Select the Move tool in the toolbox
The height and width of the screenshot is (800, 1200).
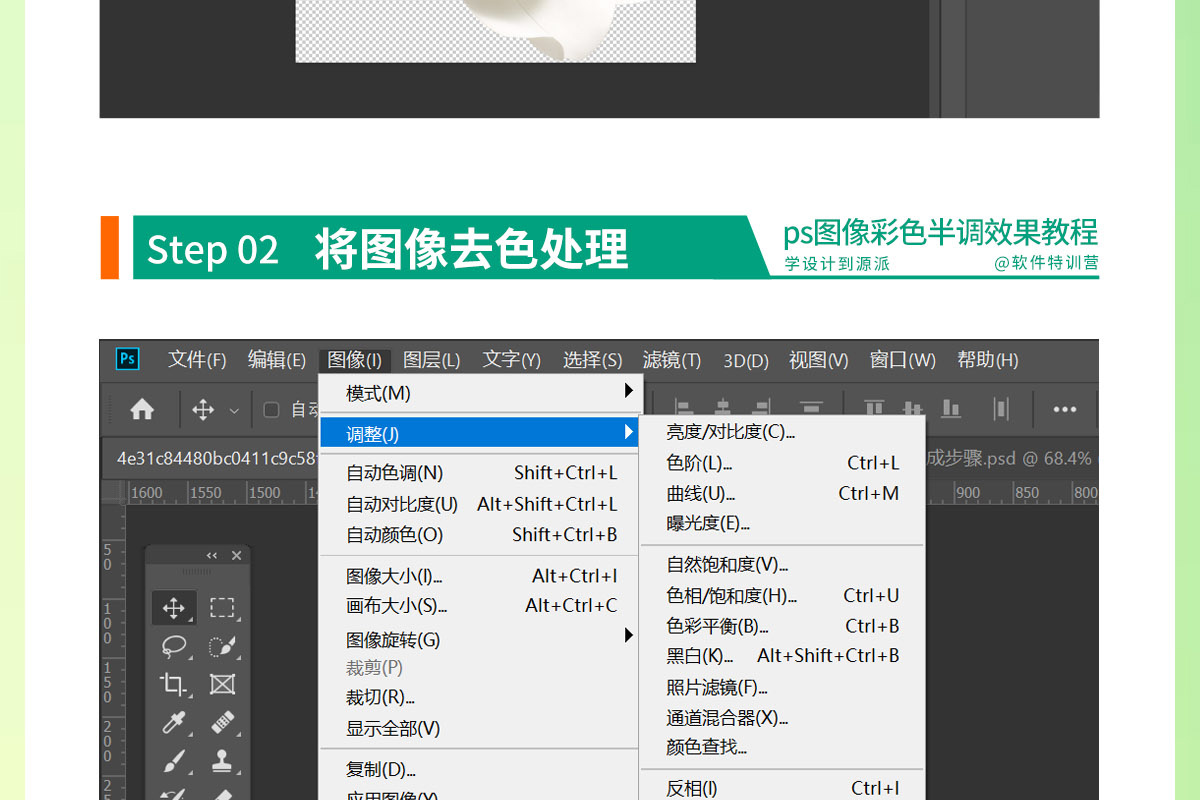tap(173, 608)
